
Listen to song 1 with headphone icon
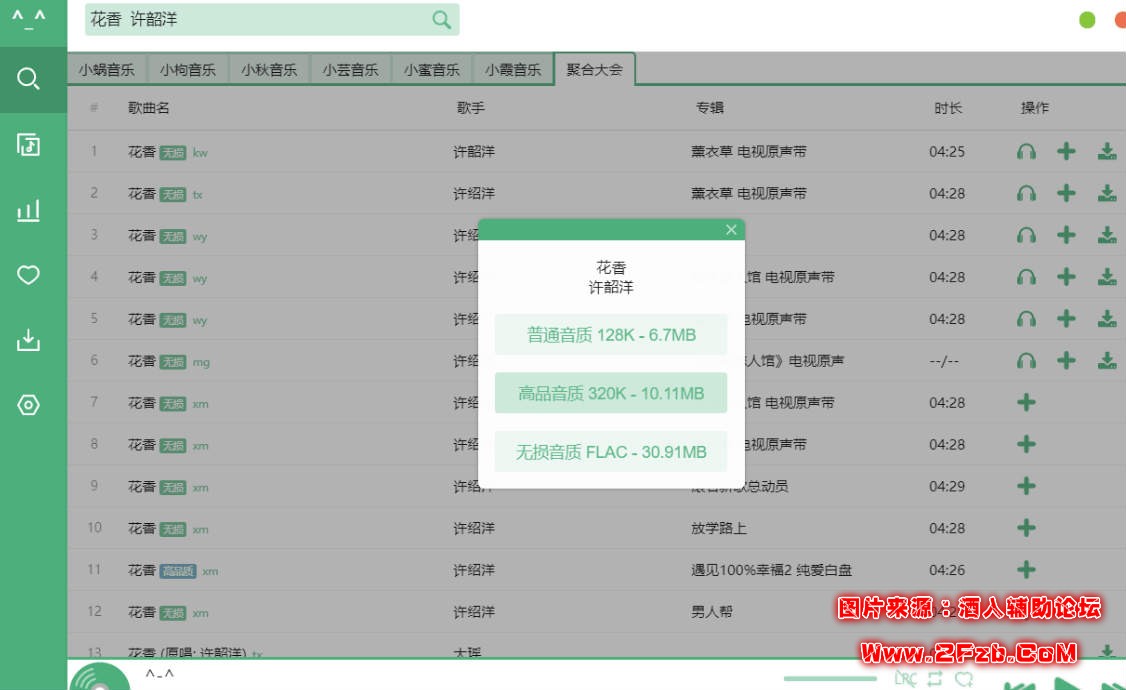1026,152
